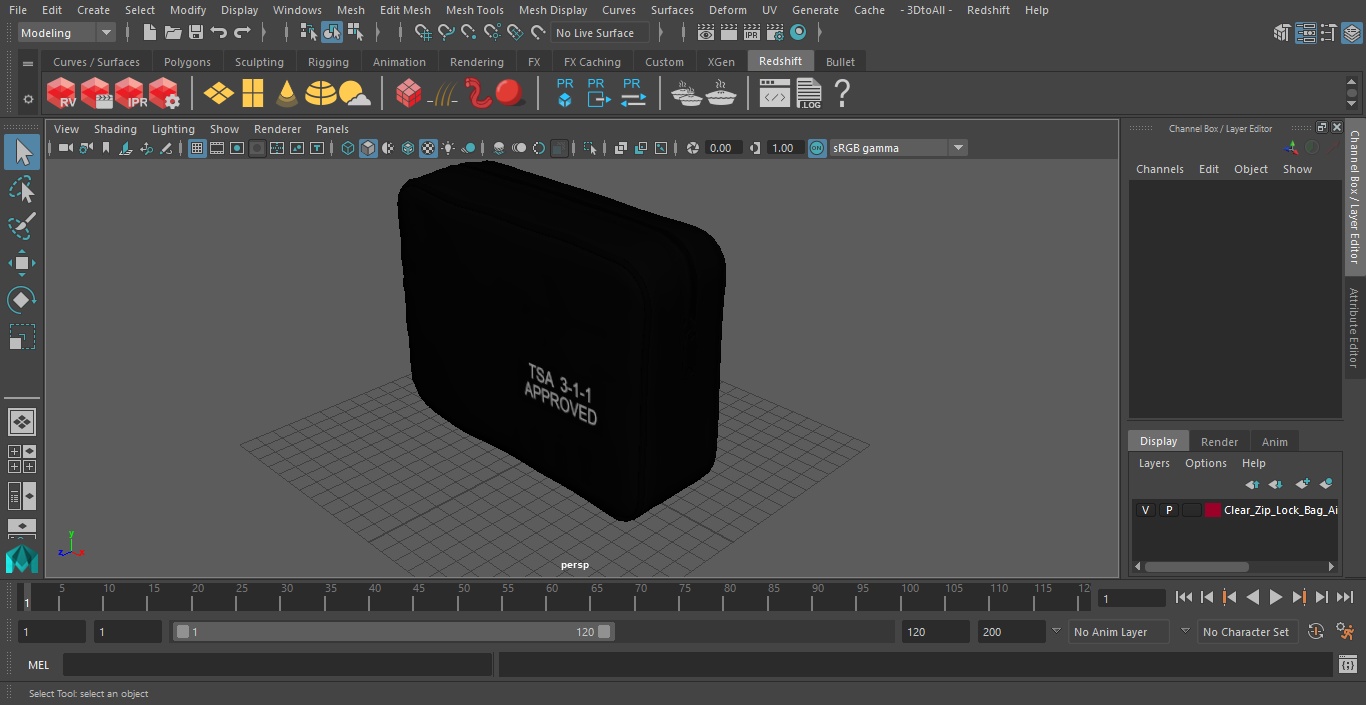Viewport: 1366px width, 705px height.
Task: Click the Redshift LOG file icon
Action: (808, 94)
